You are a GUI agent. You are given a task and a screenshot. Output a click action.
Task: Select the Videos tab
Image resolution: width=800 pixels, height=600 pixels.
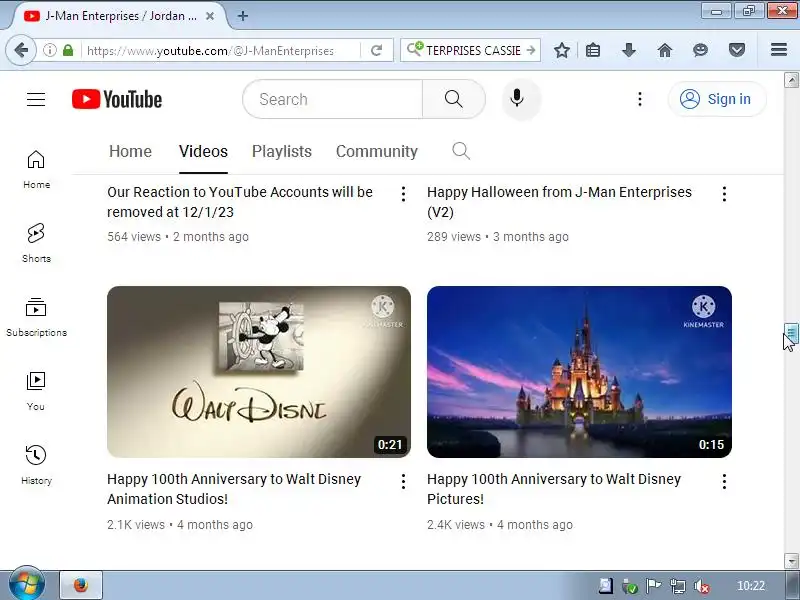(203, 151)
